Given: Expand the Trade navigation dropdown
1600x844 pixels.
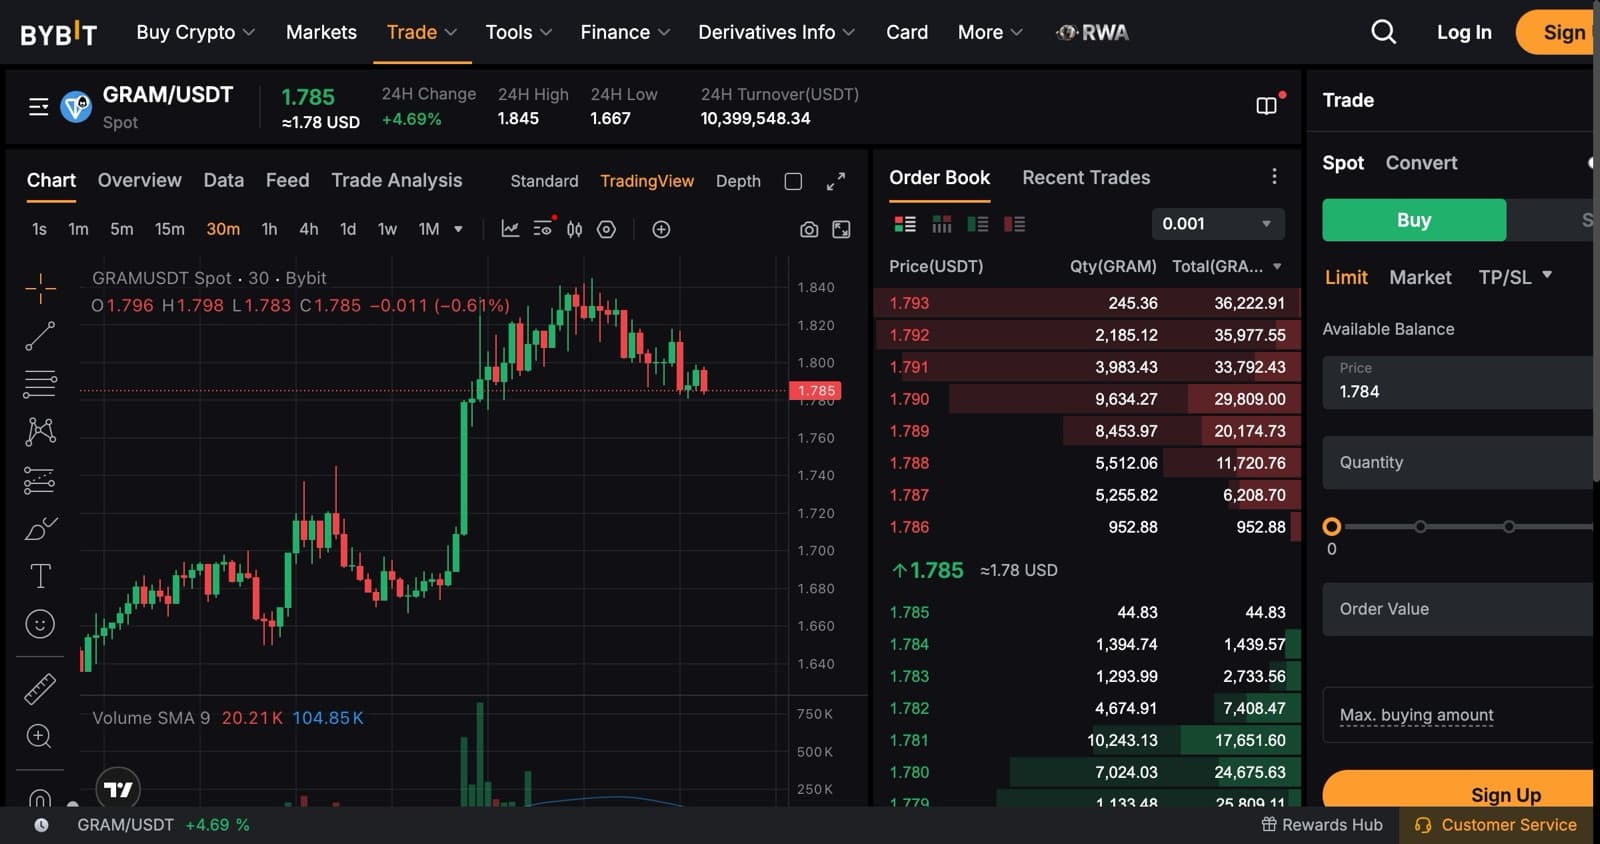Looking at the screenshot, I should pos(422,32).
